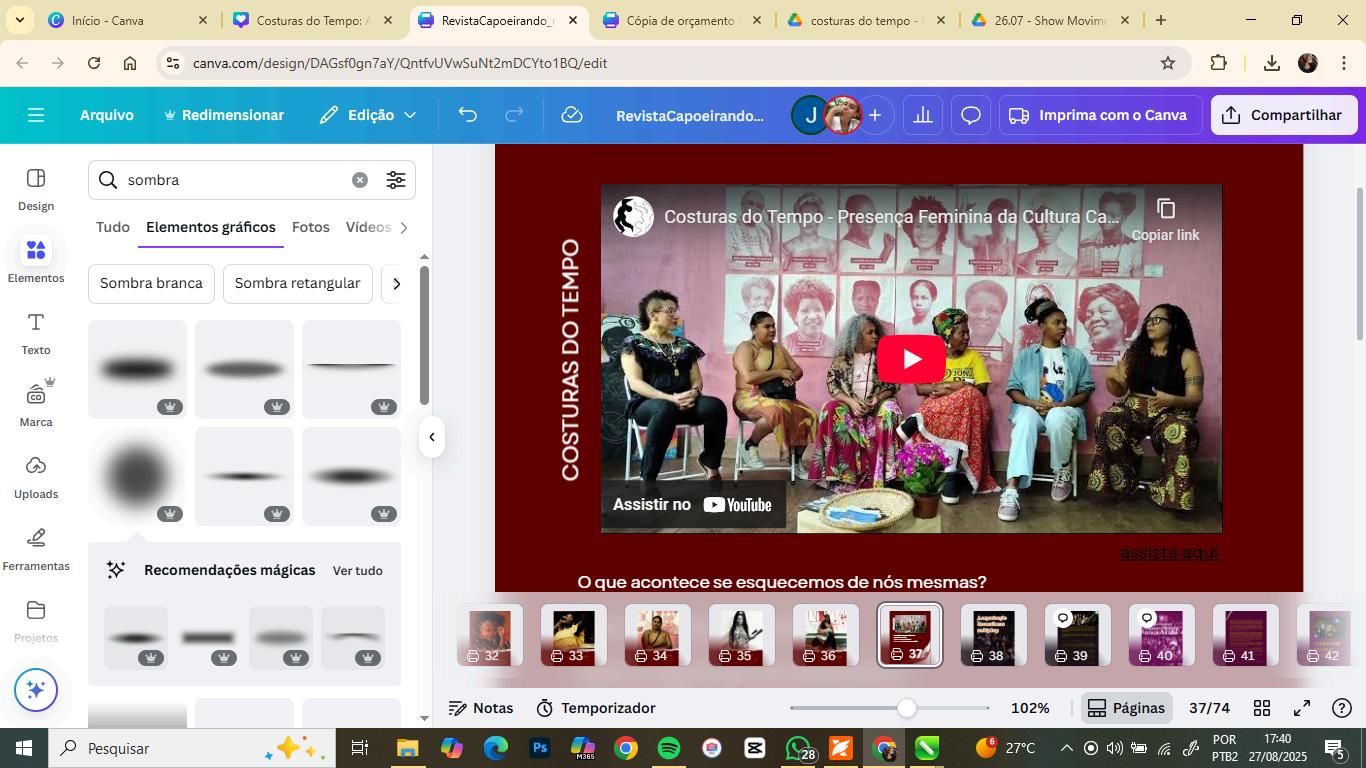Clear the sombra search text

(360, 180)
